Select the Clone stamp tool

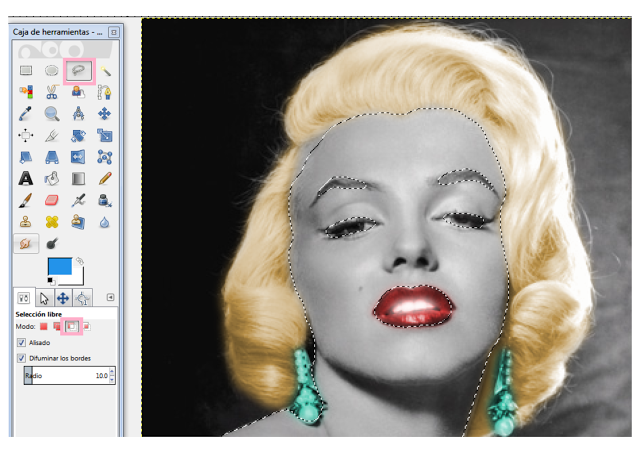point(25,222)
